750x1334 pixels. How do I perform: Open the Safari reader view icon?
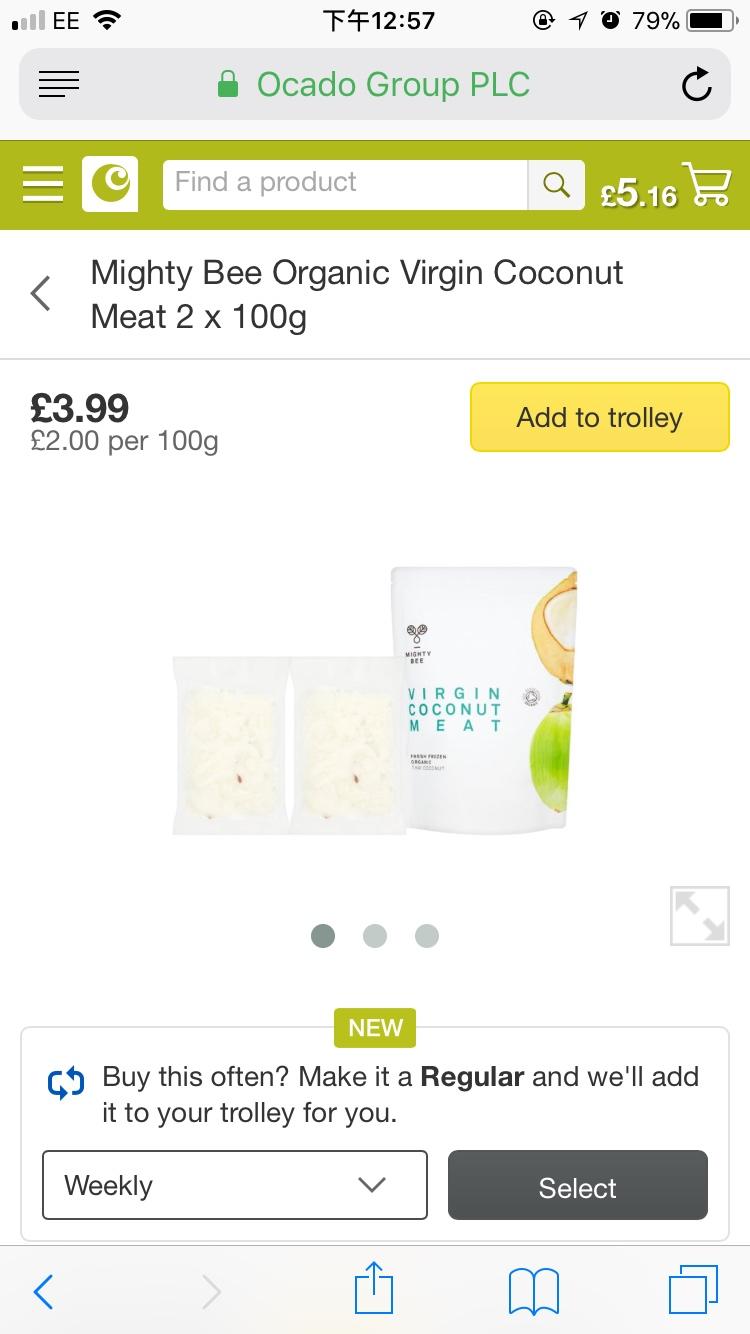point(59,85)
